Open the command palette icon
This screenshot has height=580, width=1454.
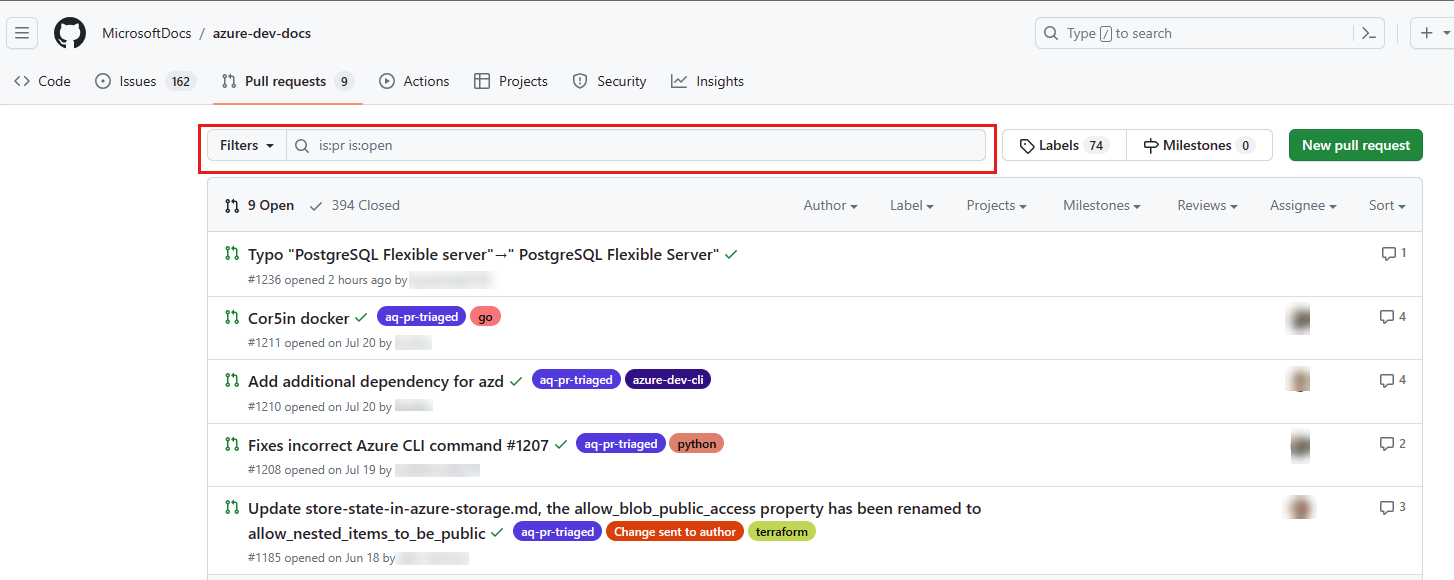(x=1369, y=33)
